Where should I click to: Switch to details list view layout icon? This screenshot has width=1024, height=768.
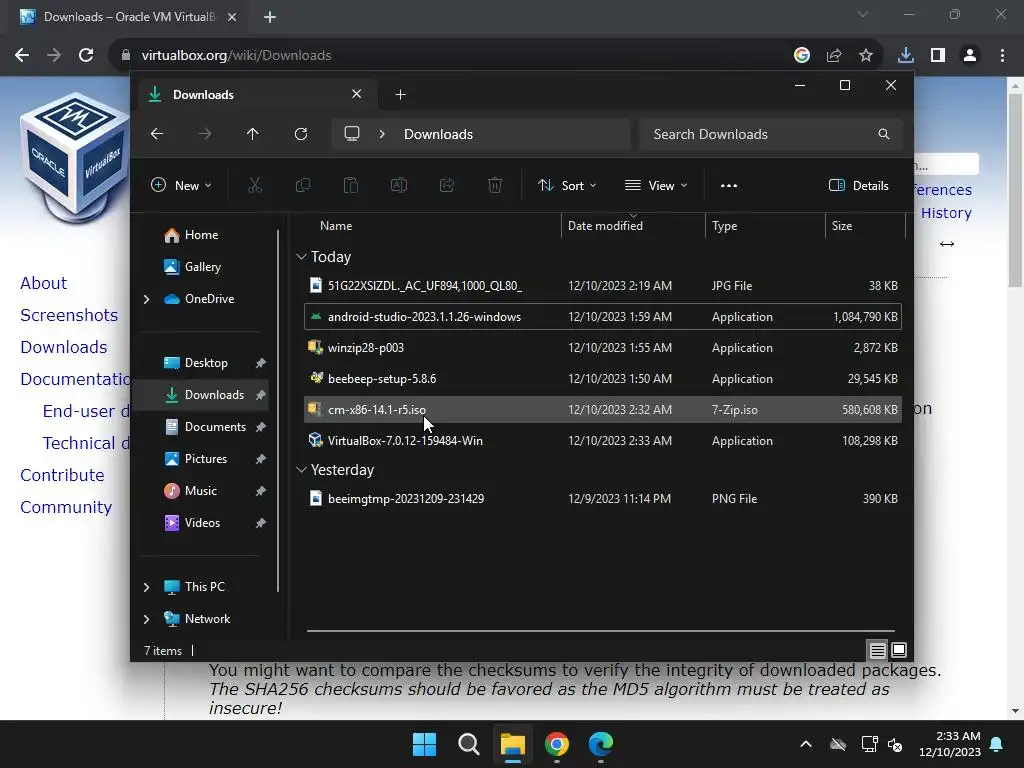(877, 650)
